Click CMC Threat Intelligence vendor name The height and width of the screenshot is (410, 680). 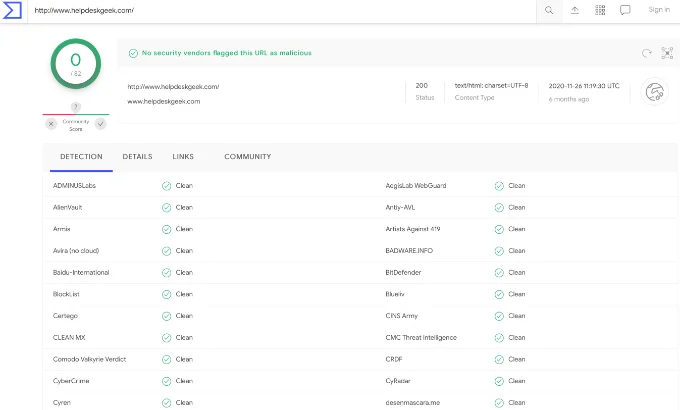(421, 338)
